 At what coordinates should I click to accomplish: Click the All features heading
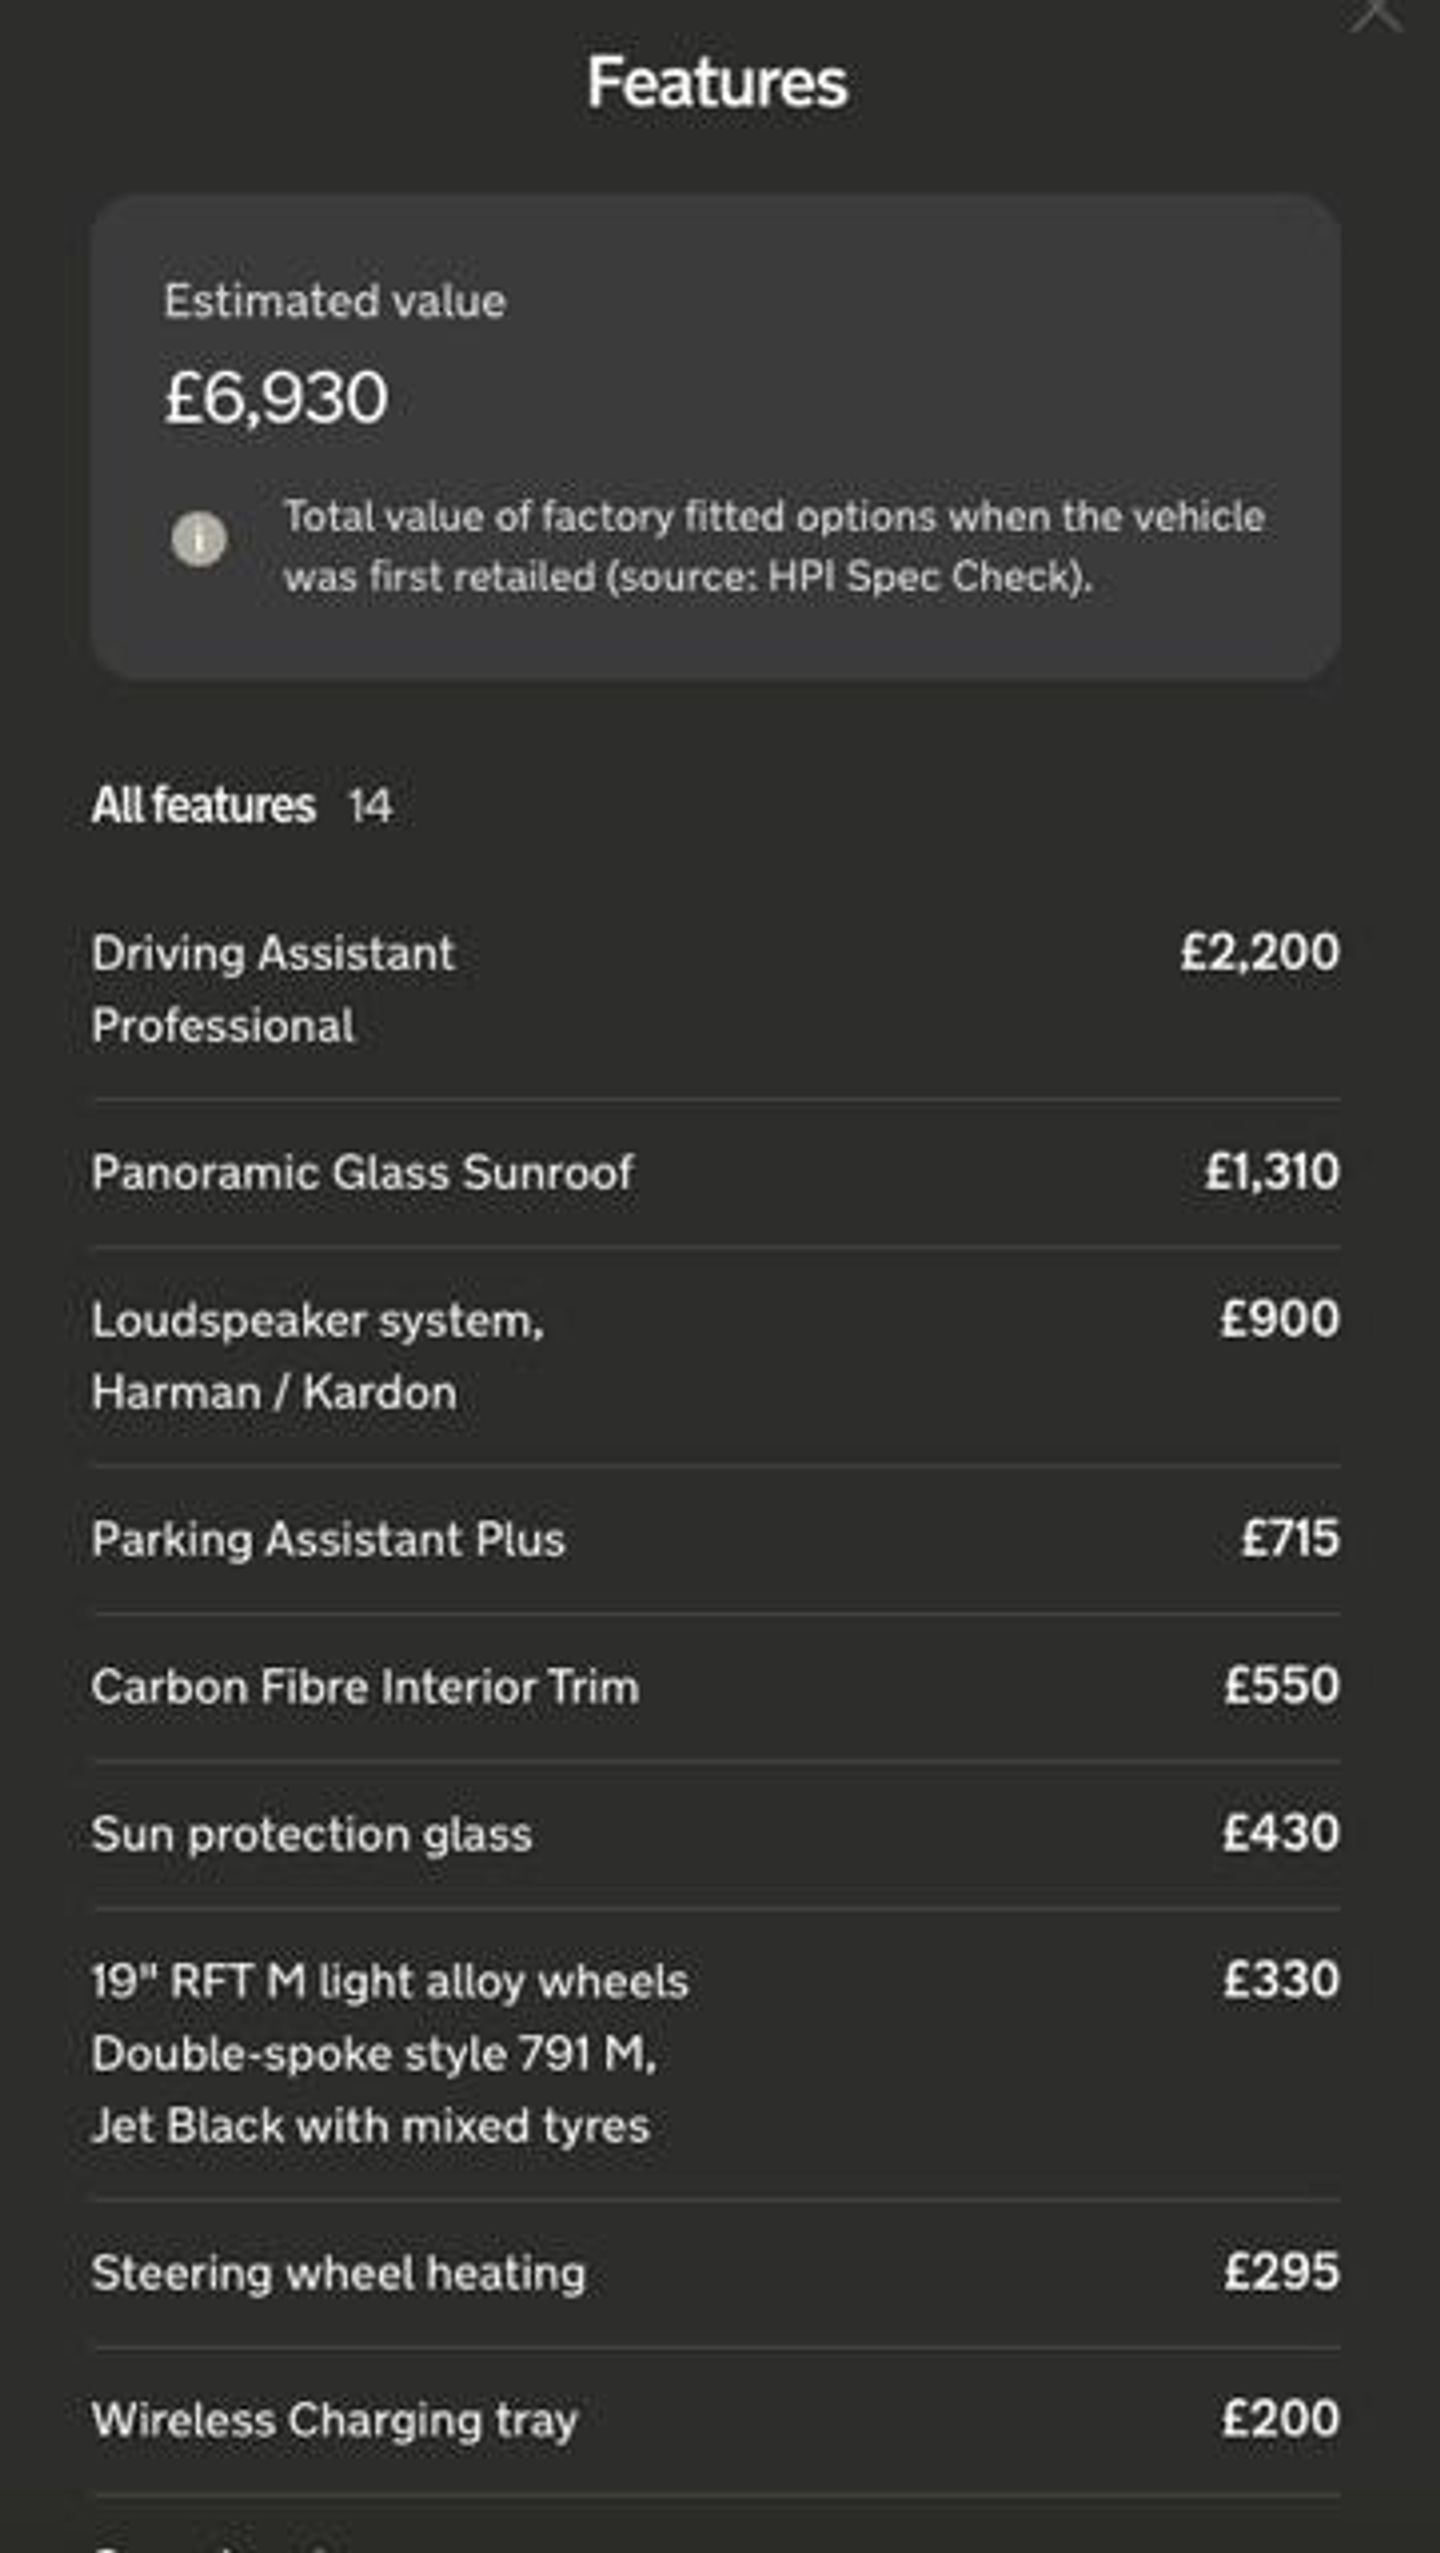[204, 805]
